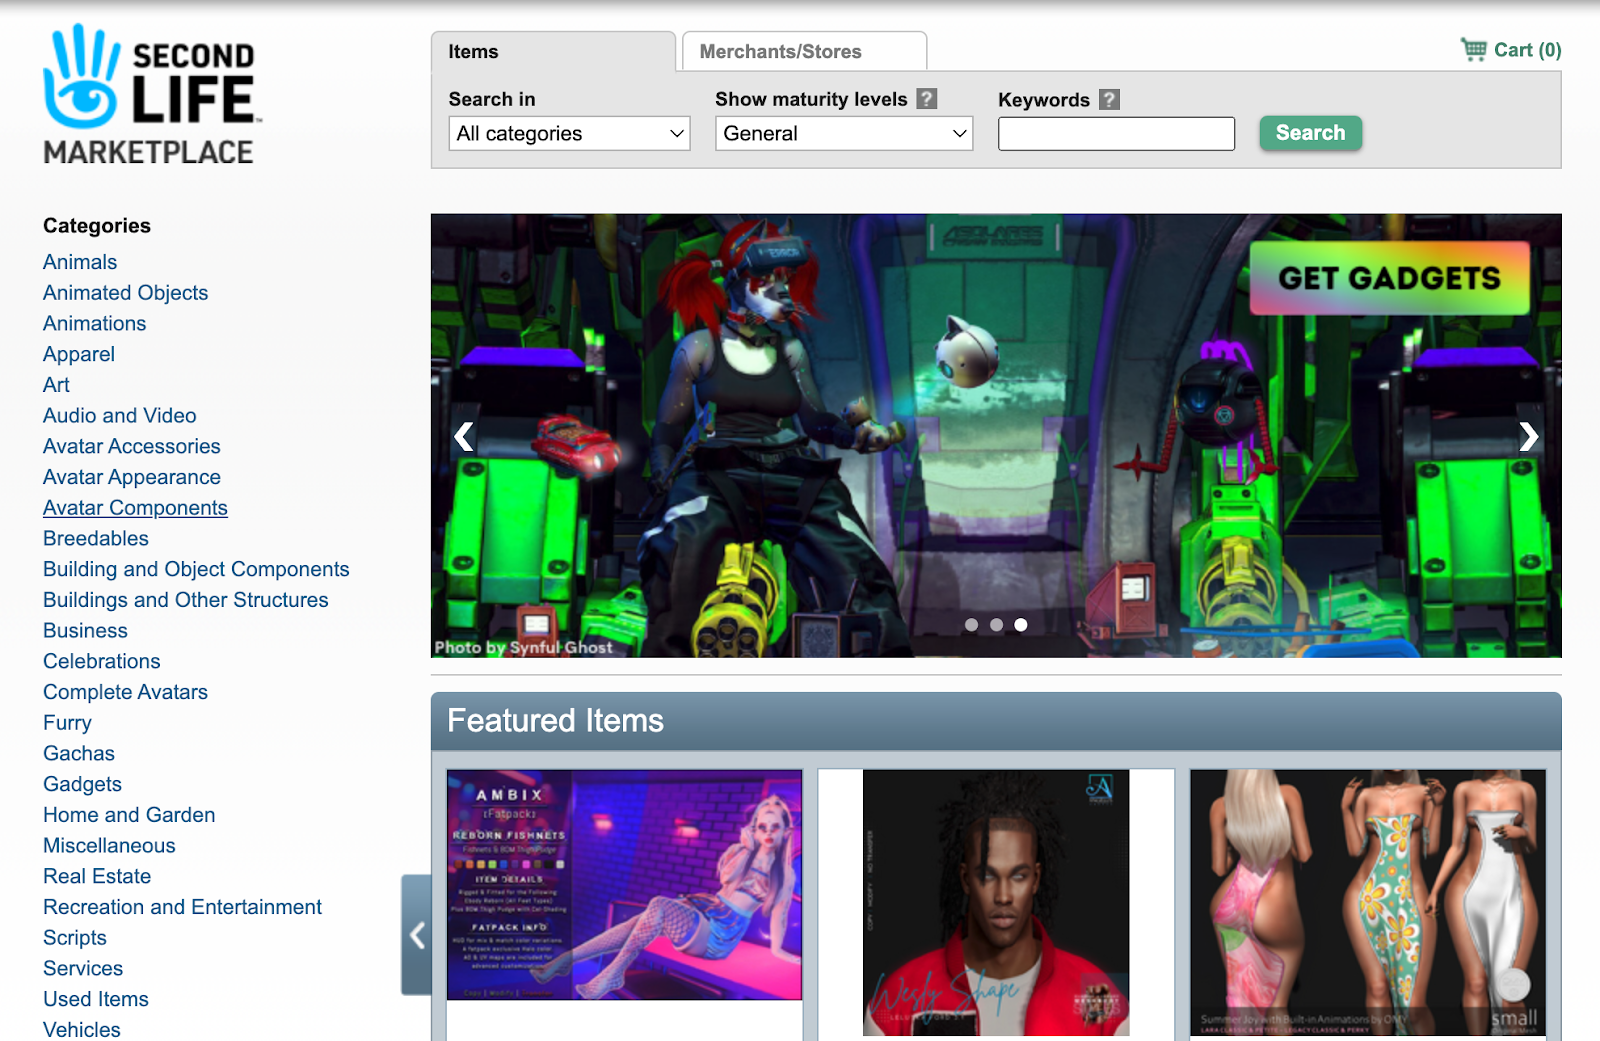Open the Avatar Components category
This screenshot has width=1600, height=1041.
pyautogui.click(x=135, y=508)
